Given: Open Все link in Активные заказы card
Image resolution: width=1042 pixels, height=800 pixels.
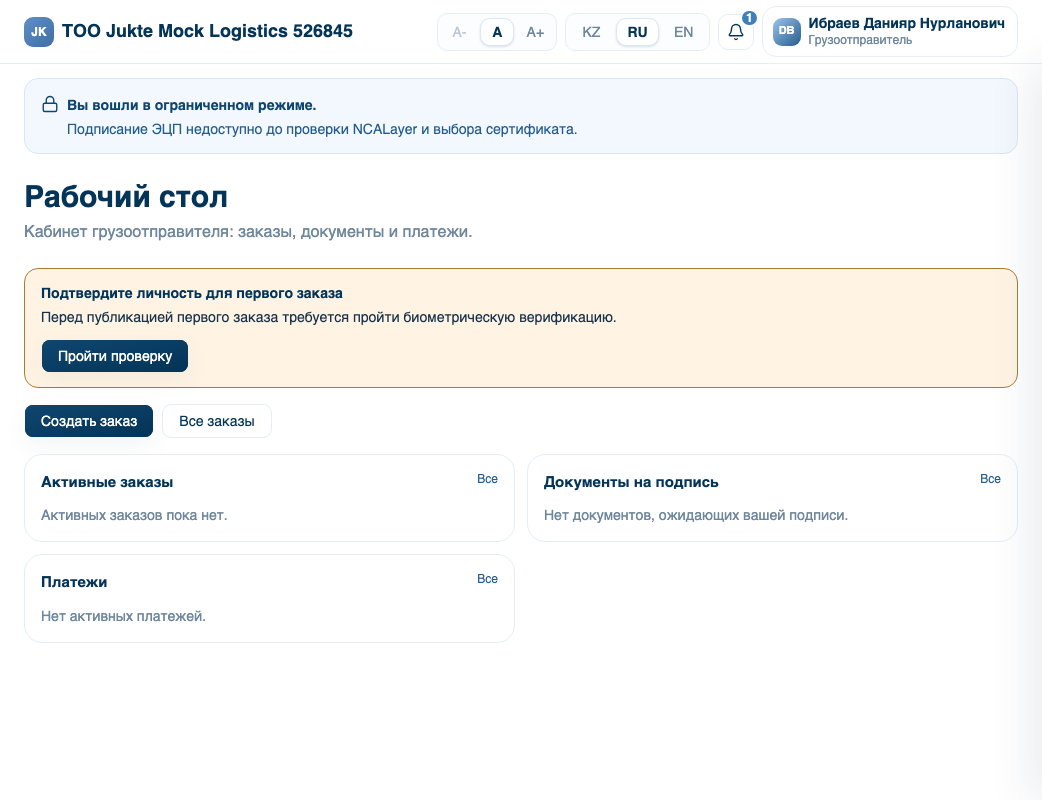Looking at the screenshot, I should pos(487,479).
